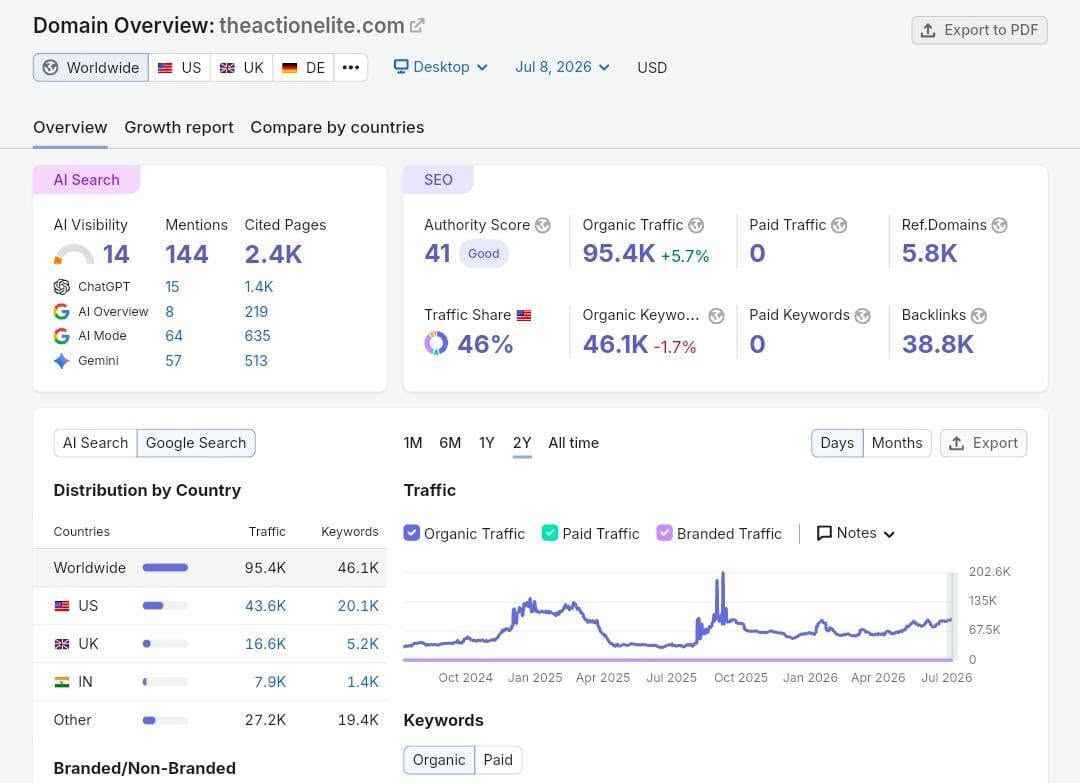This screenshot has height=783, width=1080.
Task: Click the ChatGPT logo icon
Action: pyautogui.click(x=62, y=286)
